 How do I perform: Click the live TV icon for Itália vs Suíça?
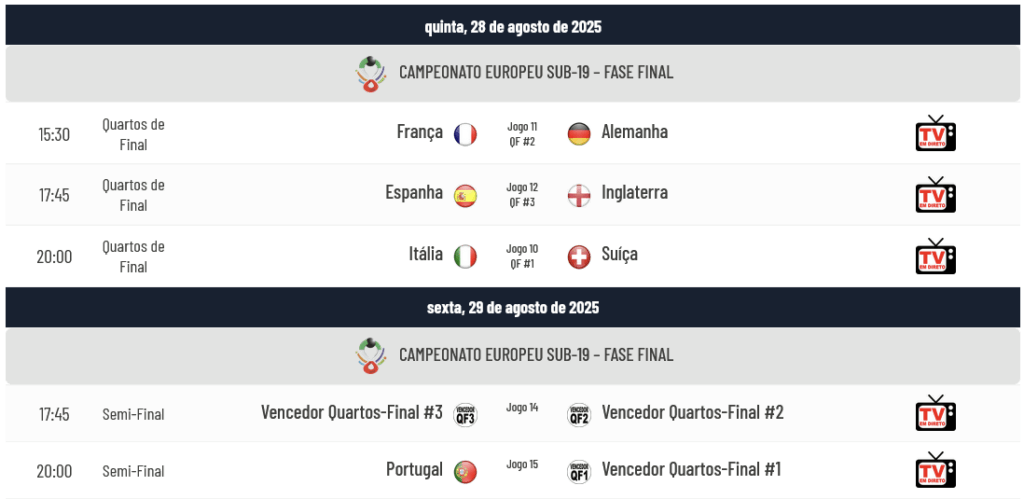point(935,256)
